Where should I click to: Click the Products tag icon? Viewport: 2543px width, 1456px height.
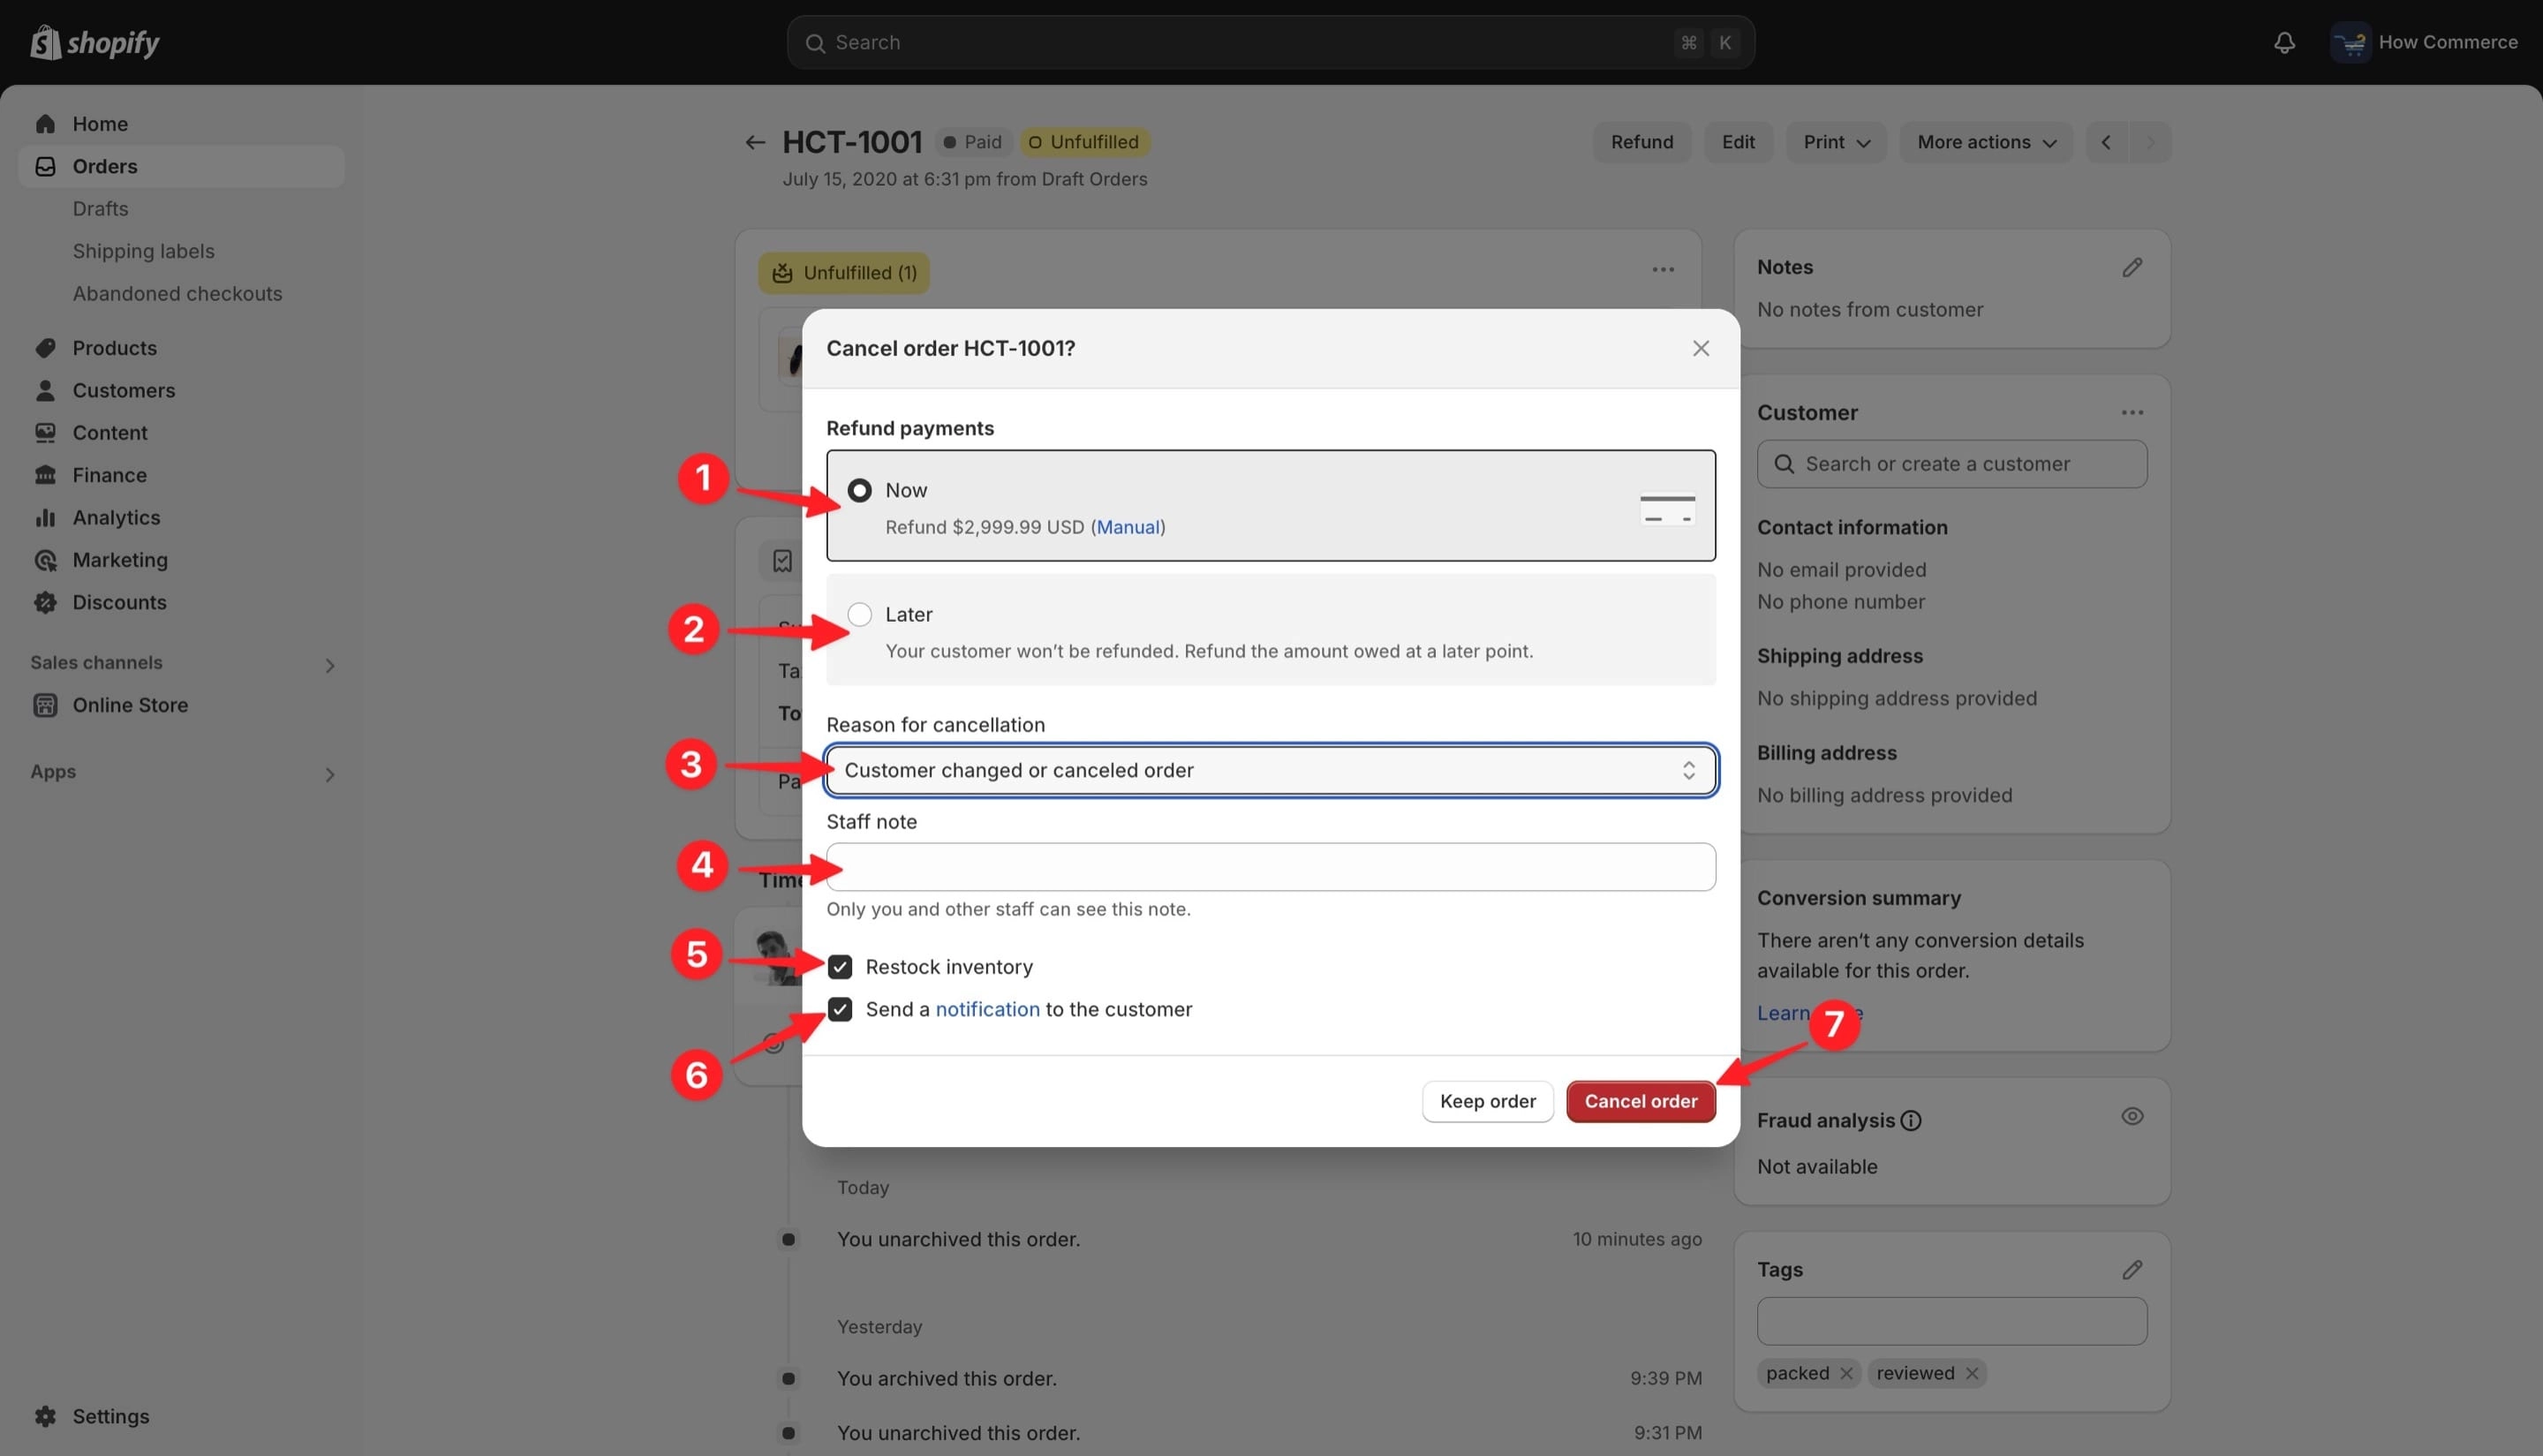[45, 348]
